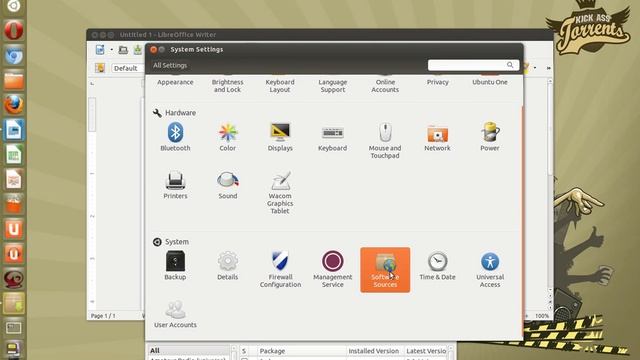This screenshot has width=640, height=360.
Task: Close the System Settings window
Action: coord(153,49)
